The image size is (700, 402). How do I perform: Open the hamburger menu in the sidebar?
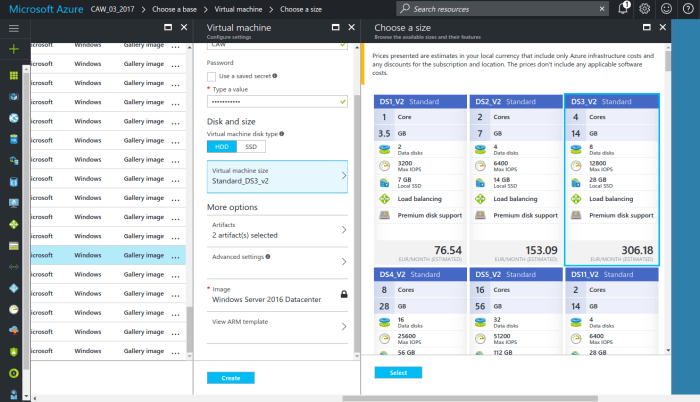click(14, 29)
